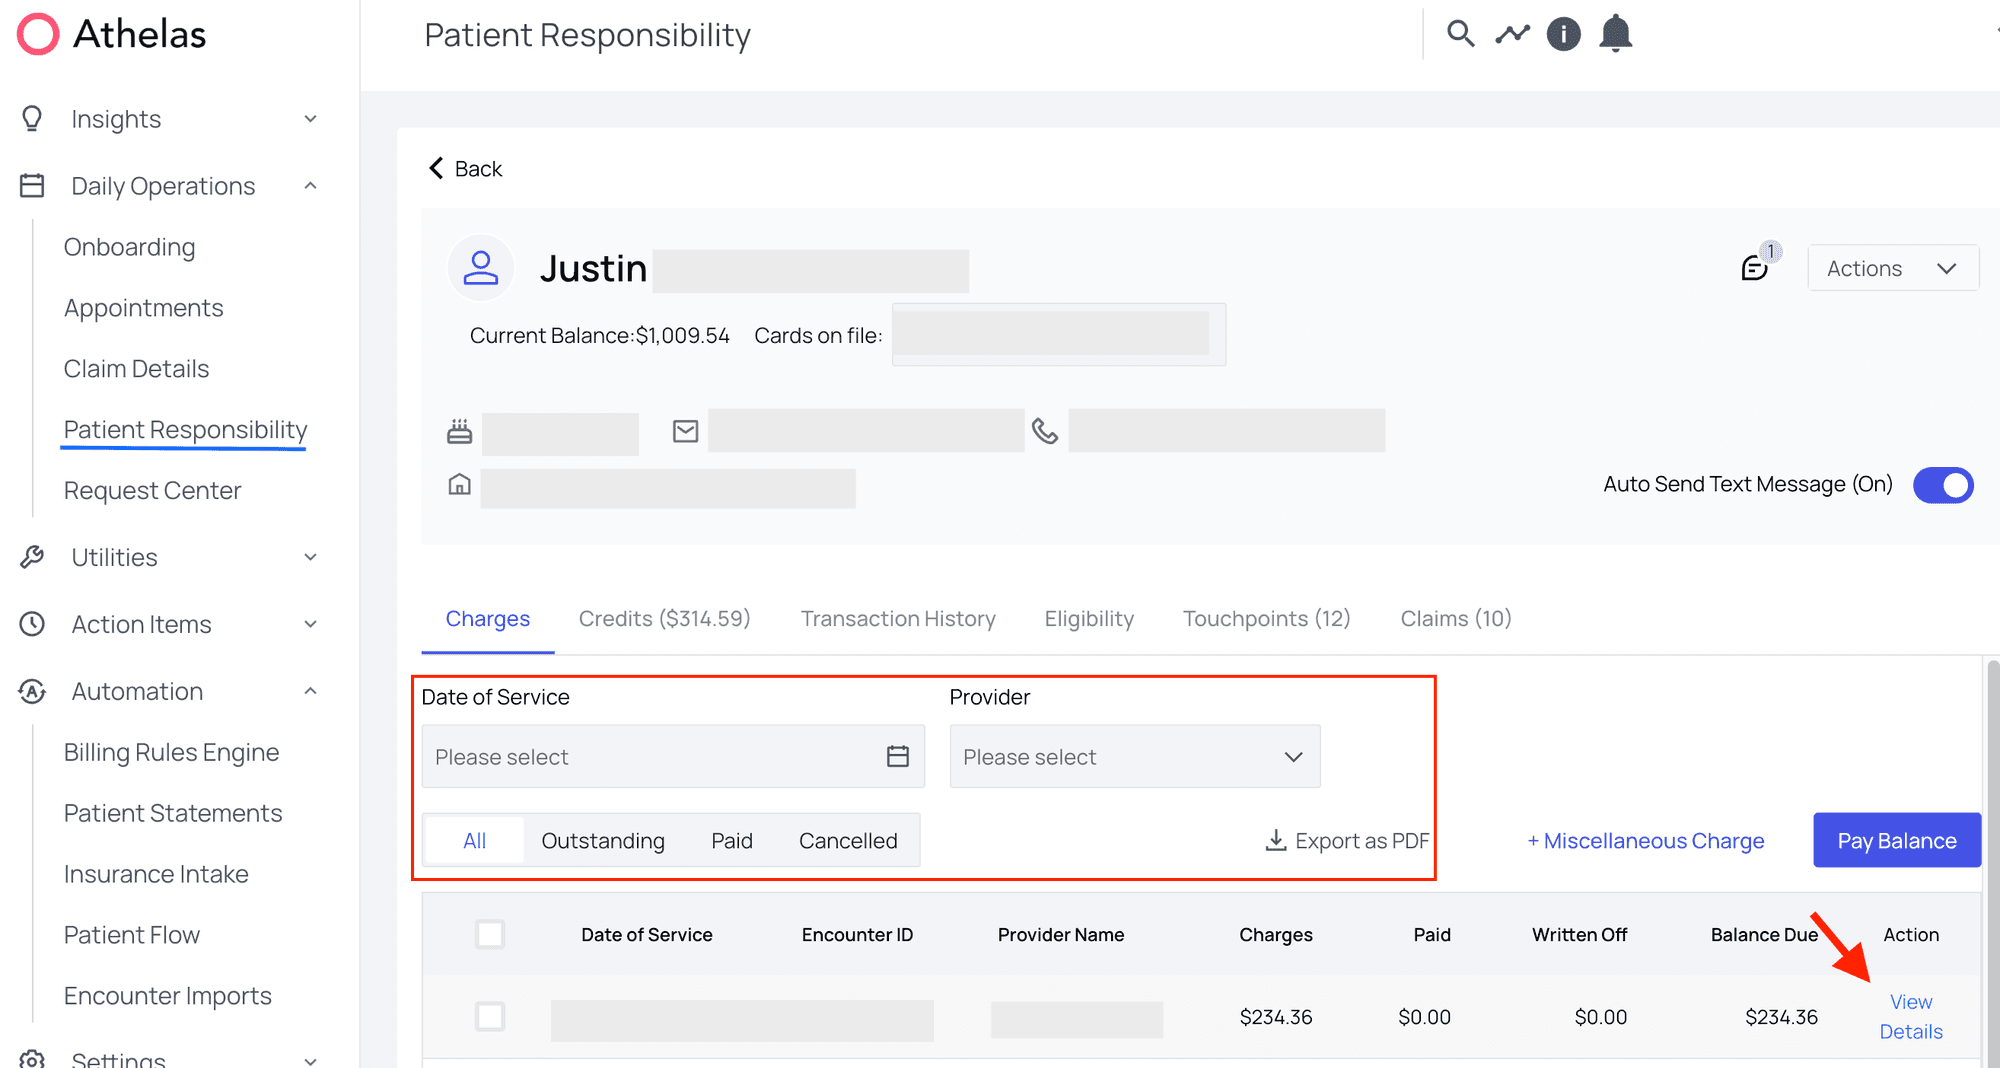The width and height of the screenshot is (2000, 1068).
Task: Turn off Auto Send Text Message toggle
Action: [x=1942, y=485]
